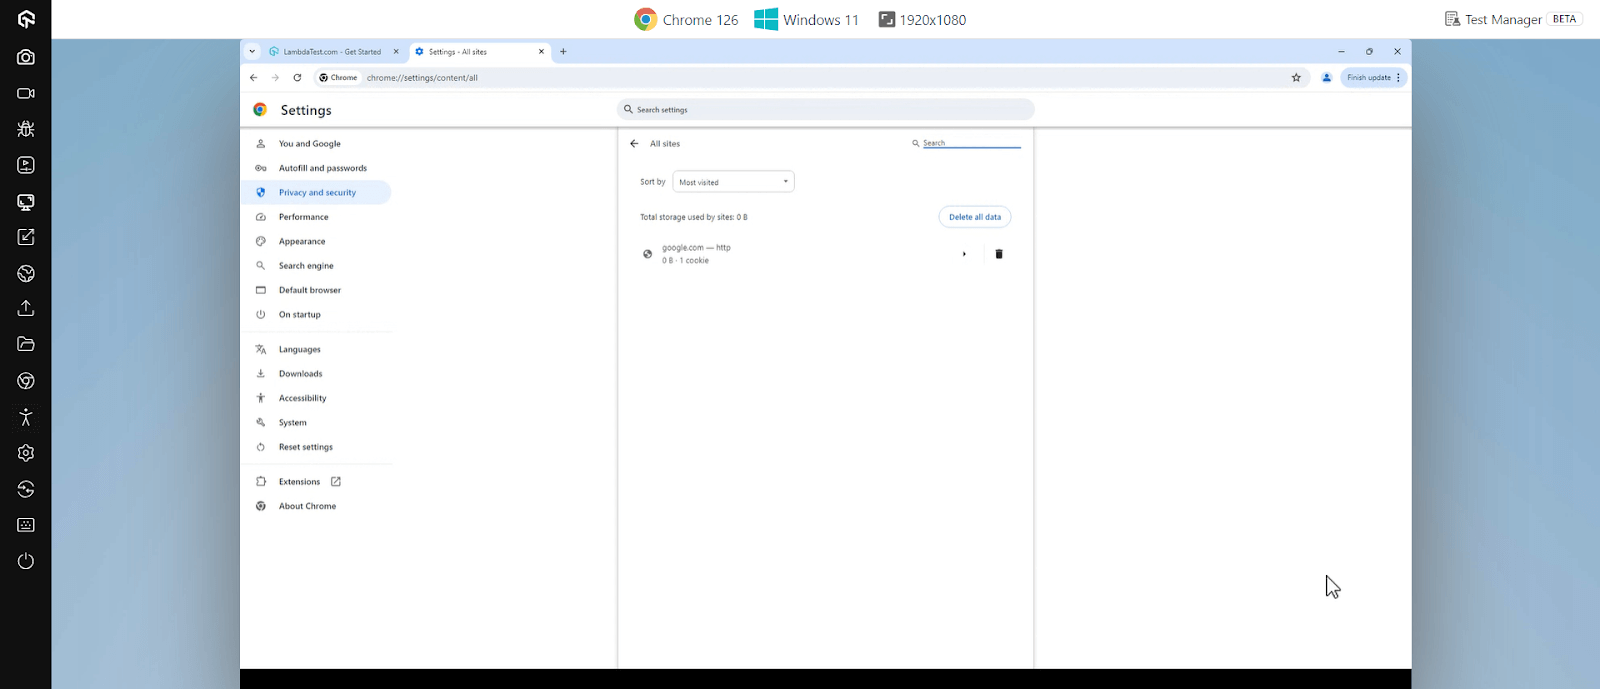Select Privacy and security in sidebar
The image size is (1600, 689).
pyautogui.click(x=317, y=193)
